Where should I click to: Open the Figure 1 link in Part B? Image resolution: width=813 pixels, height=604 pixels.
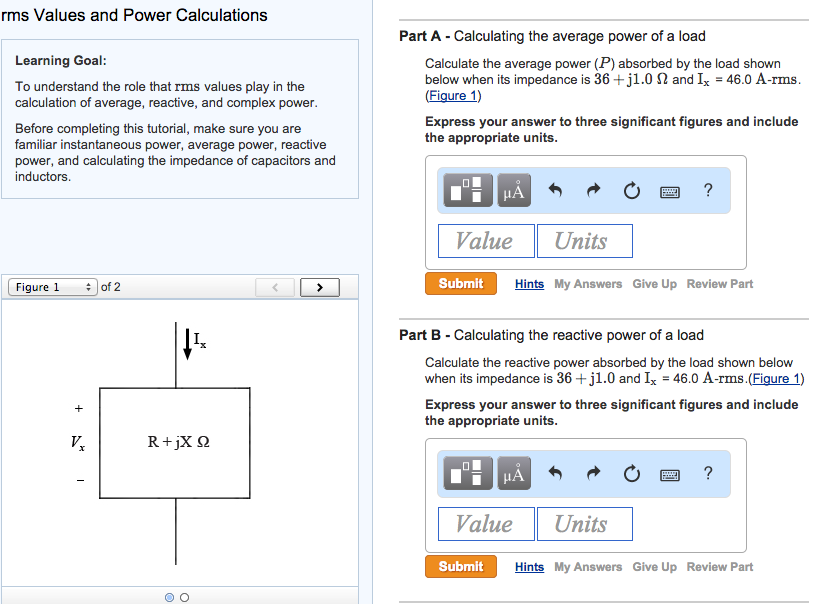(x=779, y=378)
